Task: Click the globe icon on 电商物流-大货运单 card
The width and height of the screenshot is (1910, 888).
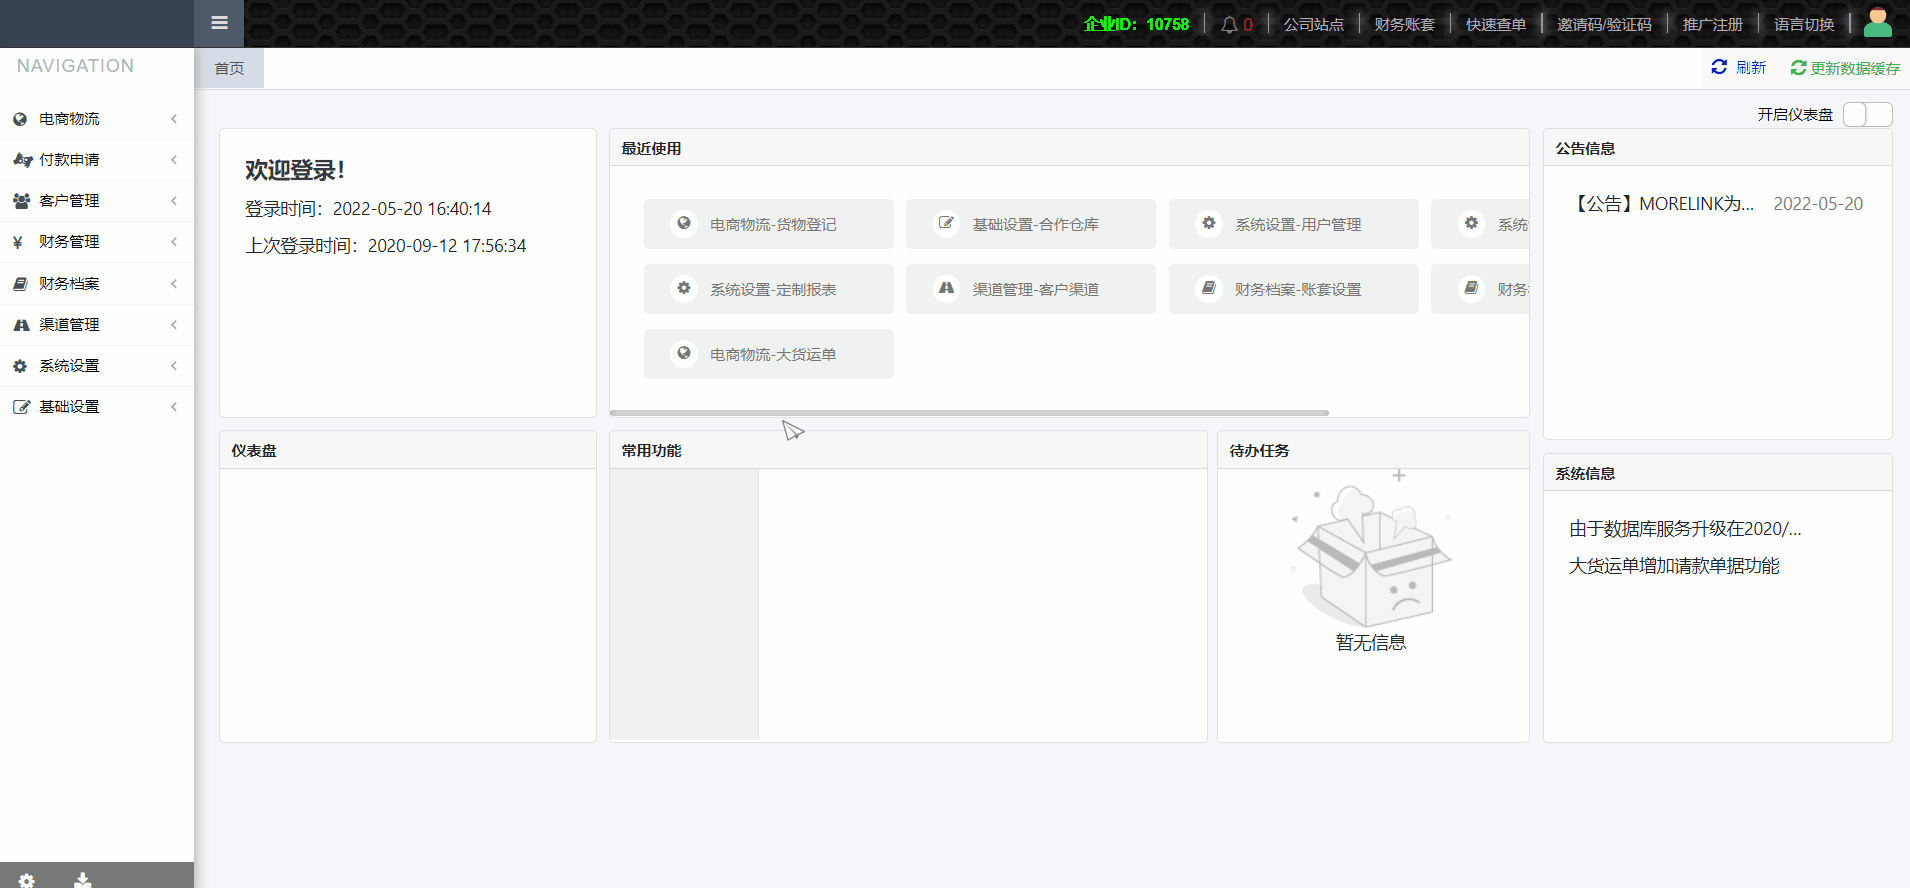Action: coord(684,353)
